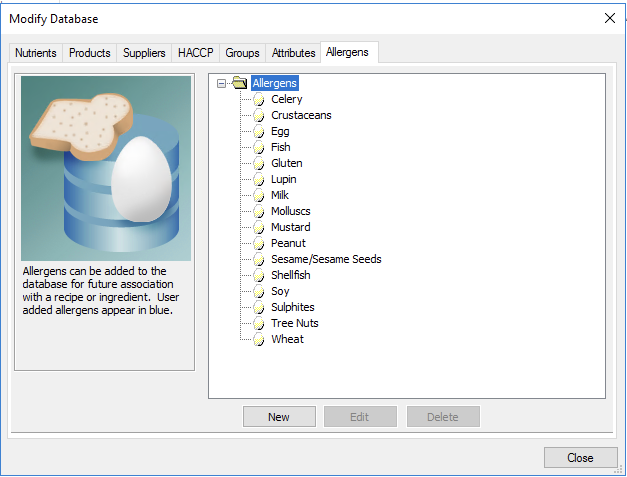The height and width of the screenshot is (477, 627).
Task: Select the Shellfish text label
Action: coord(291,275)
